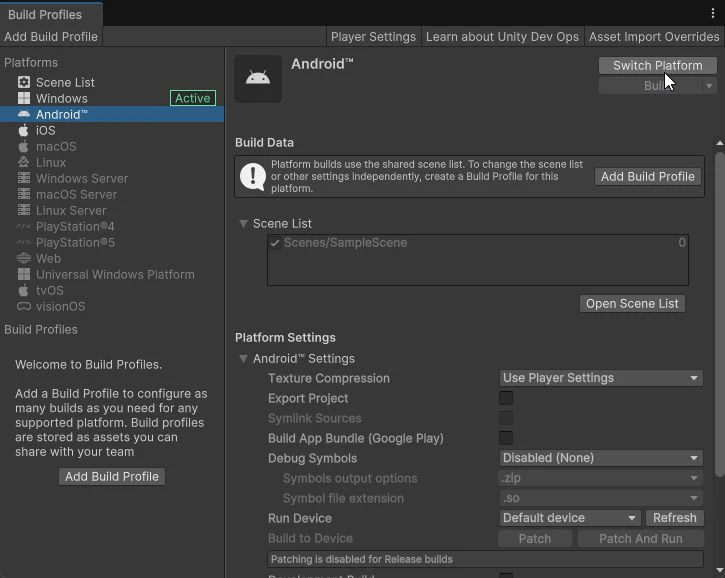The image size is (725, 578).
Task: Click the 'Build Profiles' sidebar heading
Action: pos(41,330)
